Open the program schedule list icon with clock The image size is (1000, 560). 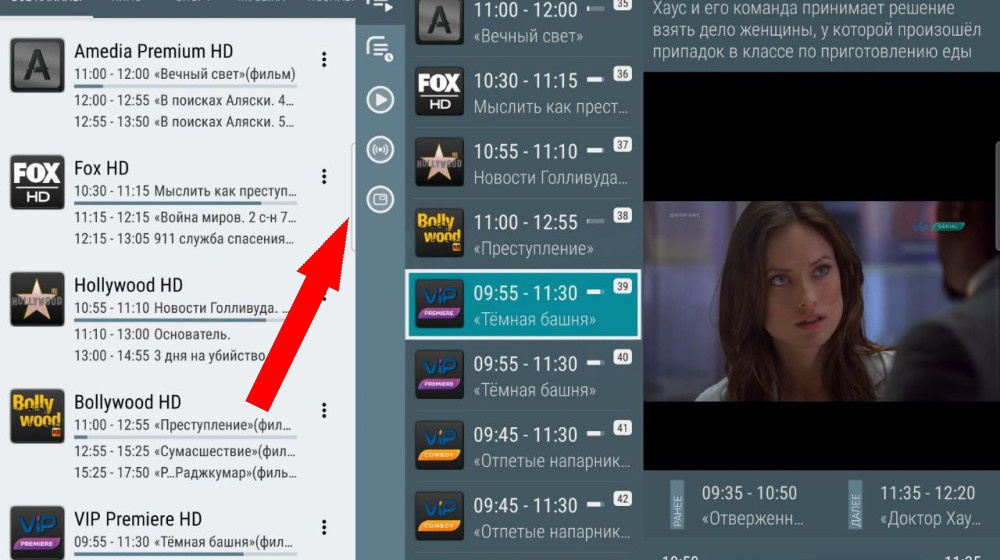[379, 49]
